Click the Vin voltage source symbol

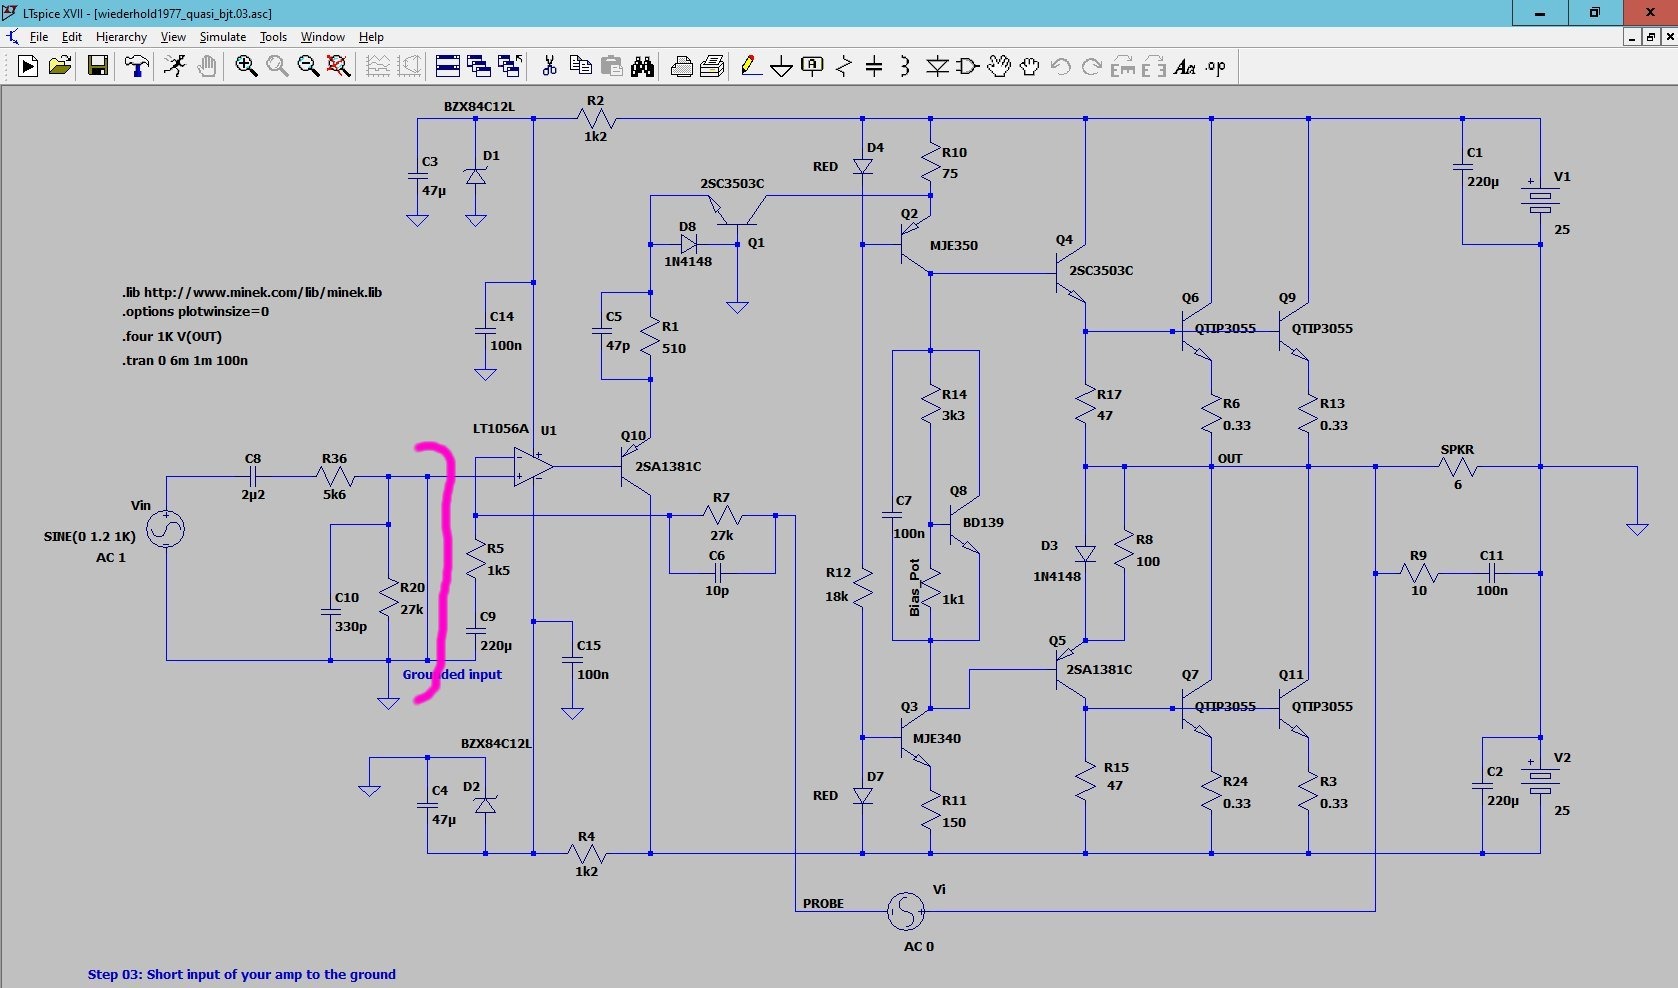point(166,529)
